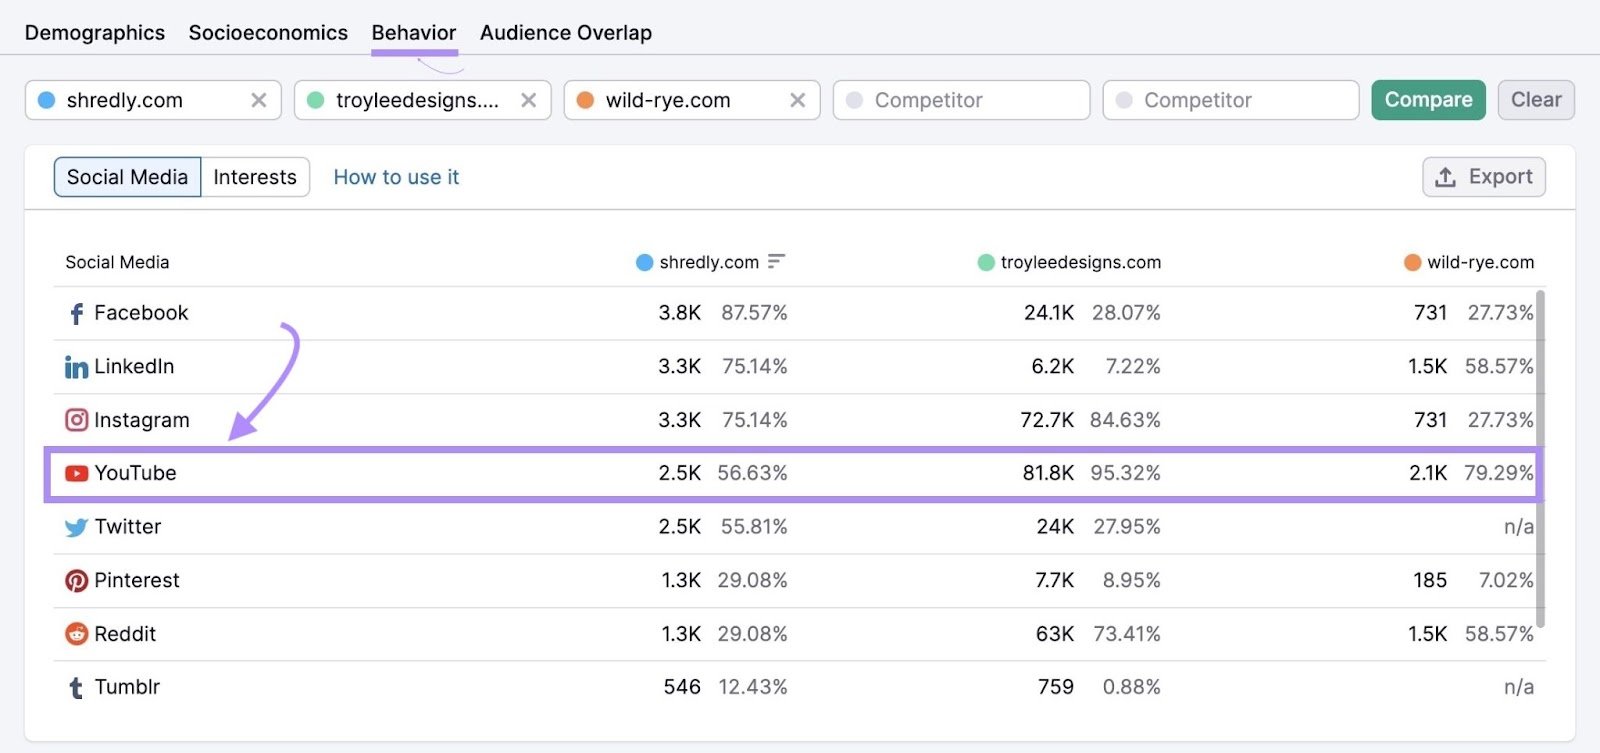Click the upload icon in Export
The image size is (1600, 753).
[1445, 177]
